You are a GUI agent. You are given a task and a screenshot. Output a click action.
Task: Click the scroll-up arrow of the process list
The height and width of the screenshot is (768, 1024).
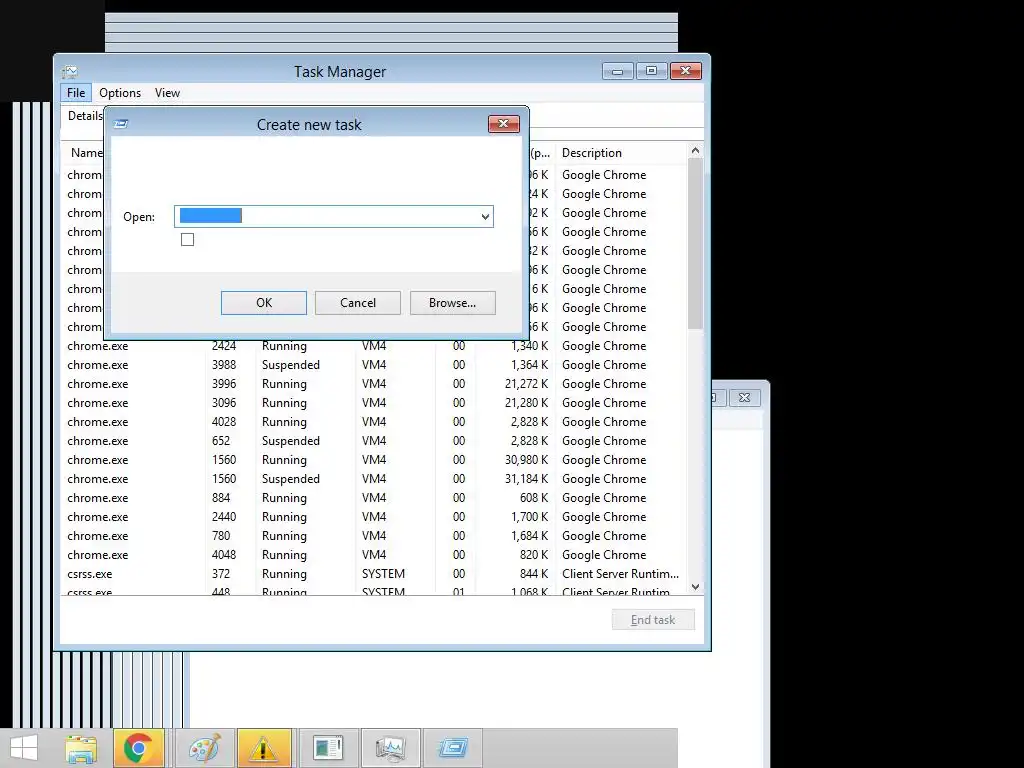[695, 151]
